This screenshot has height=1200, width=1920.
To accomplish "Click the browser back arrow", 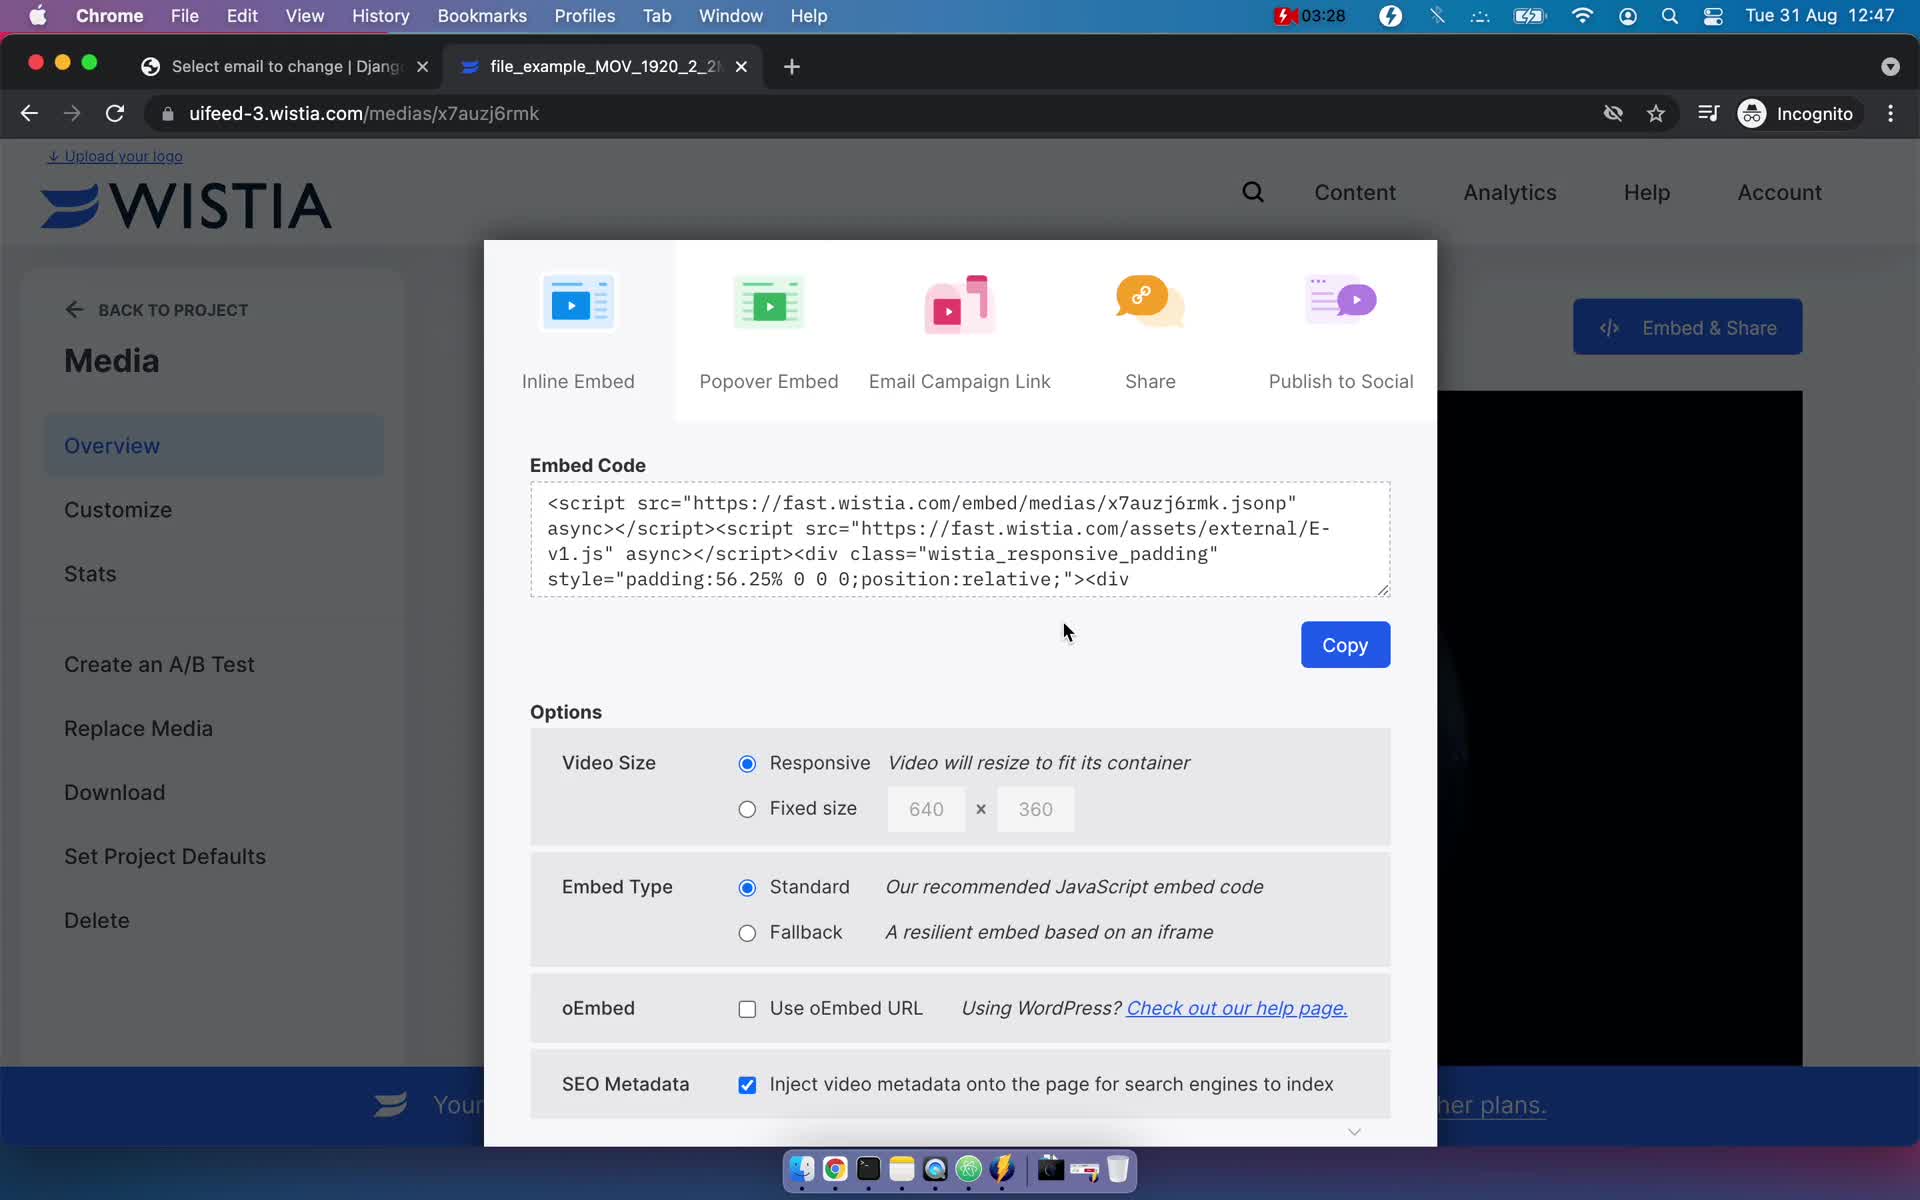I will [29, 113].
